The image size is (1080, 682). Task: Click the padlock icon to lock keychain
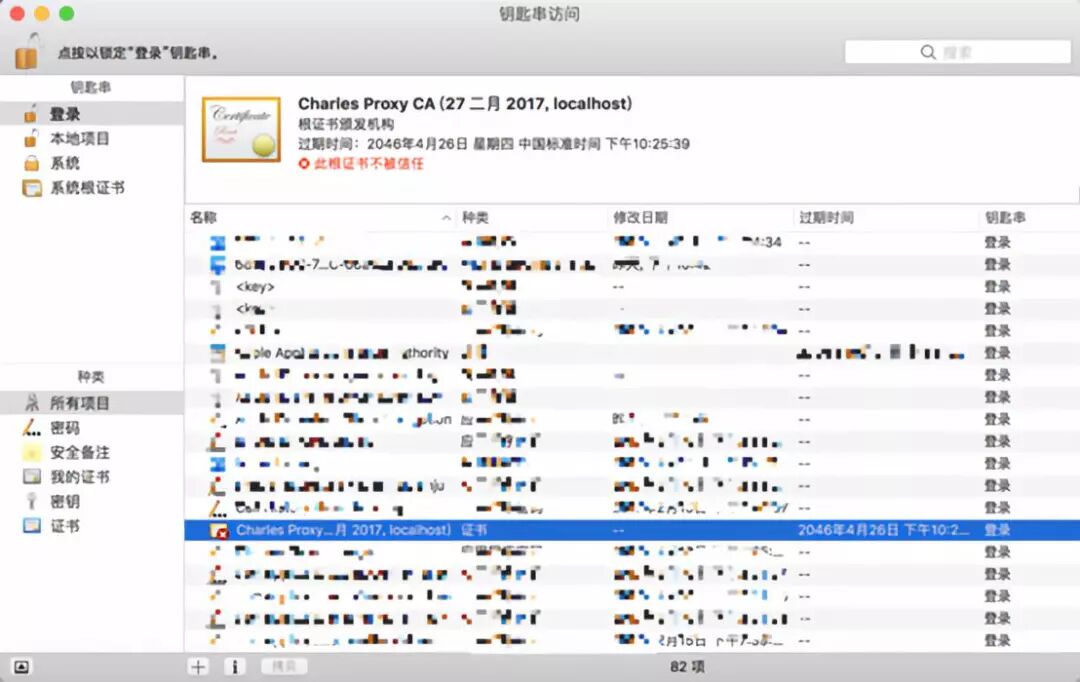coord(27,51)
